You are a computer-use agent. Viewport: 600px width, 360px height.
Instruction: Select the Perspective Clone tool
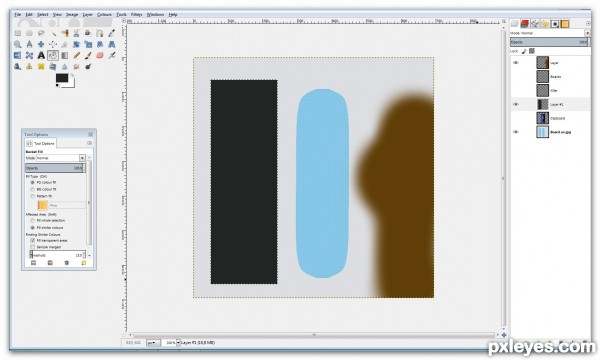pyautogui.click(x=53, y=67)
